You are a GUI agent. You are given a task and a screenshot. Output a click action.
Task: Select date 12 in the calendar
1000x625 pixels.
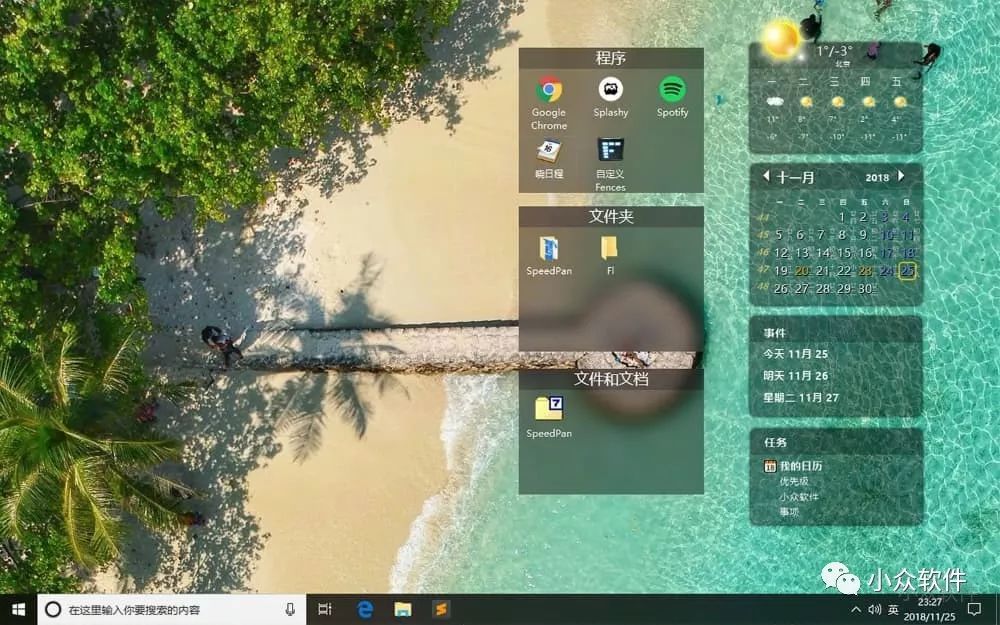[x=781, y=253]
